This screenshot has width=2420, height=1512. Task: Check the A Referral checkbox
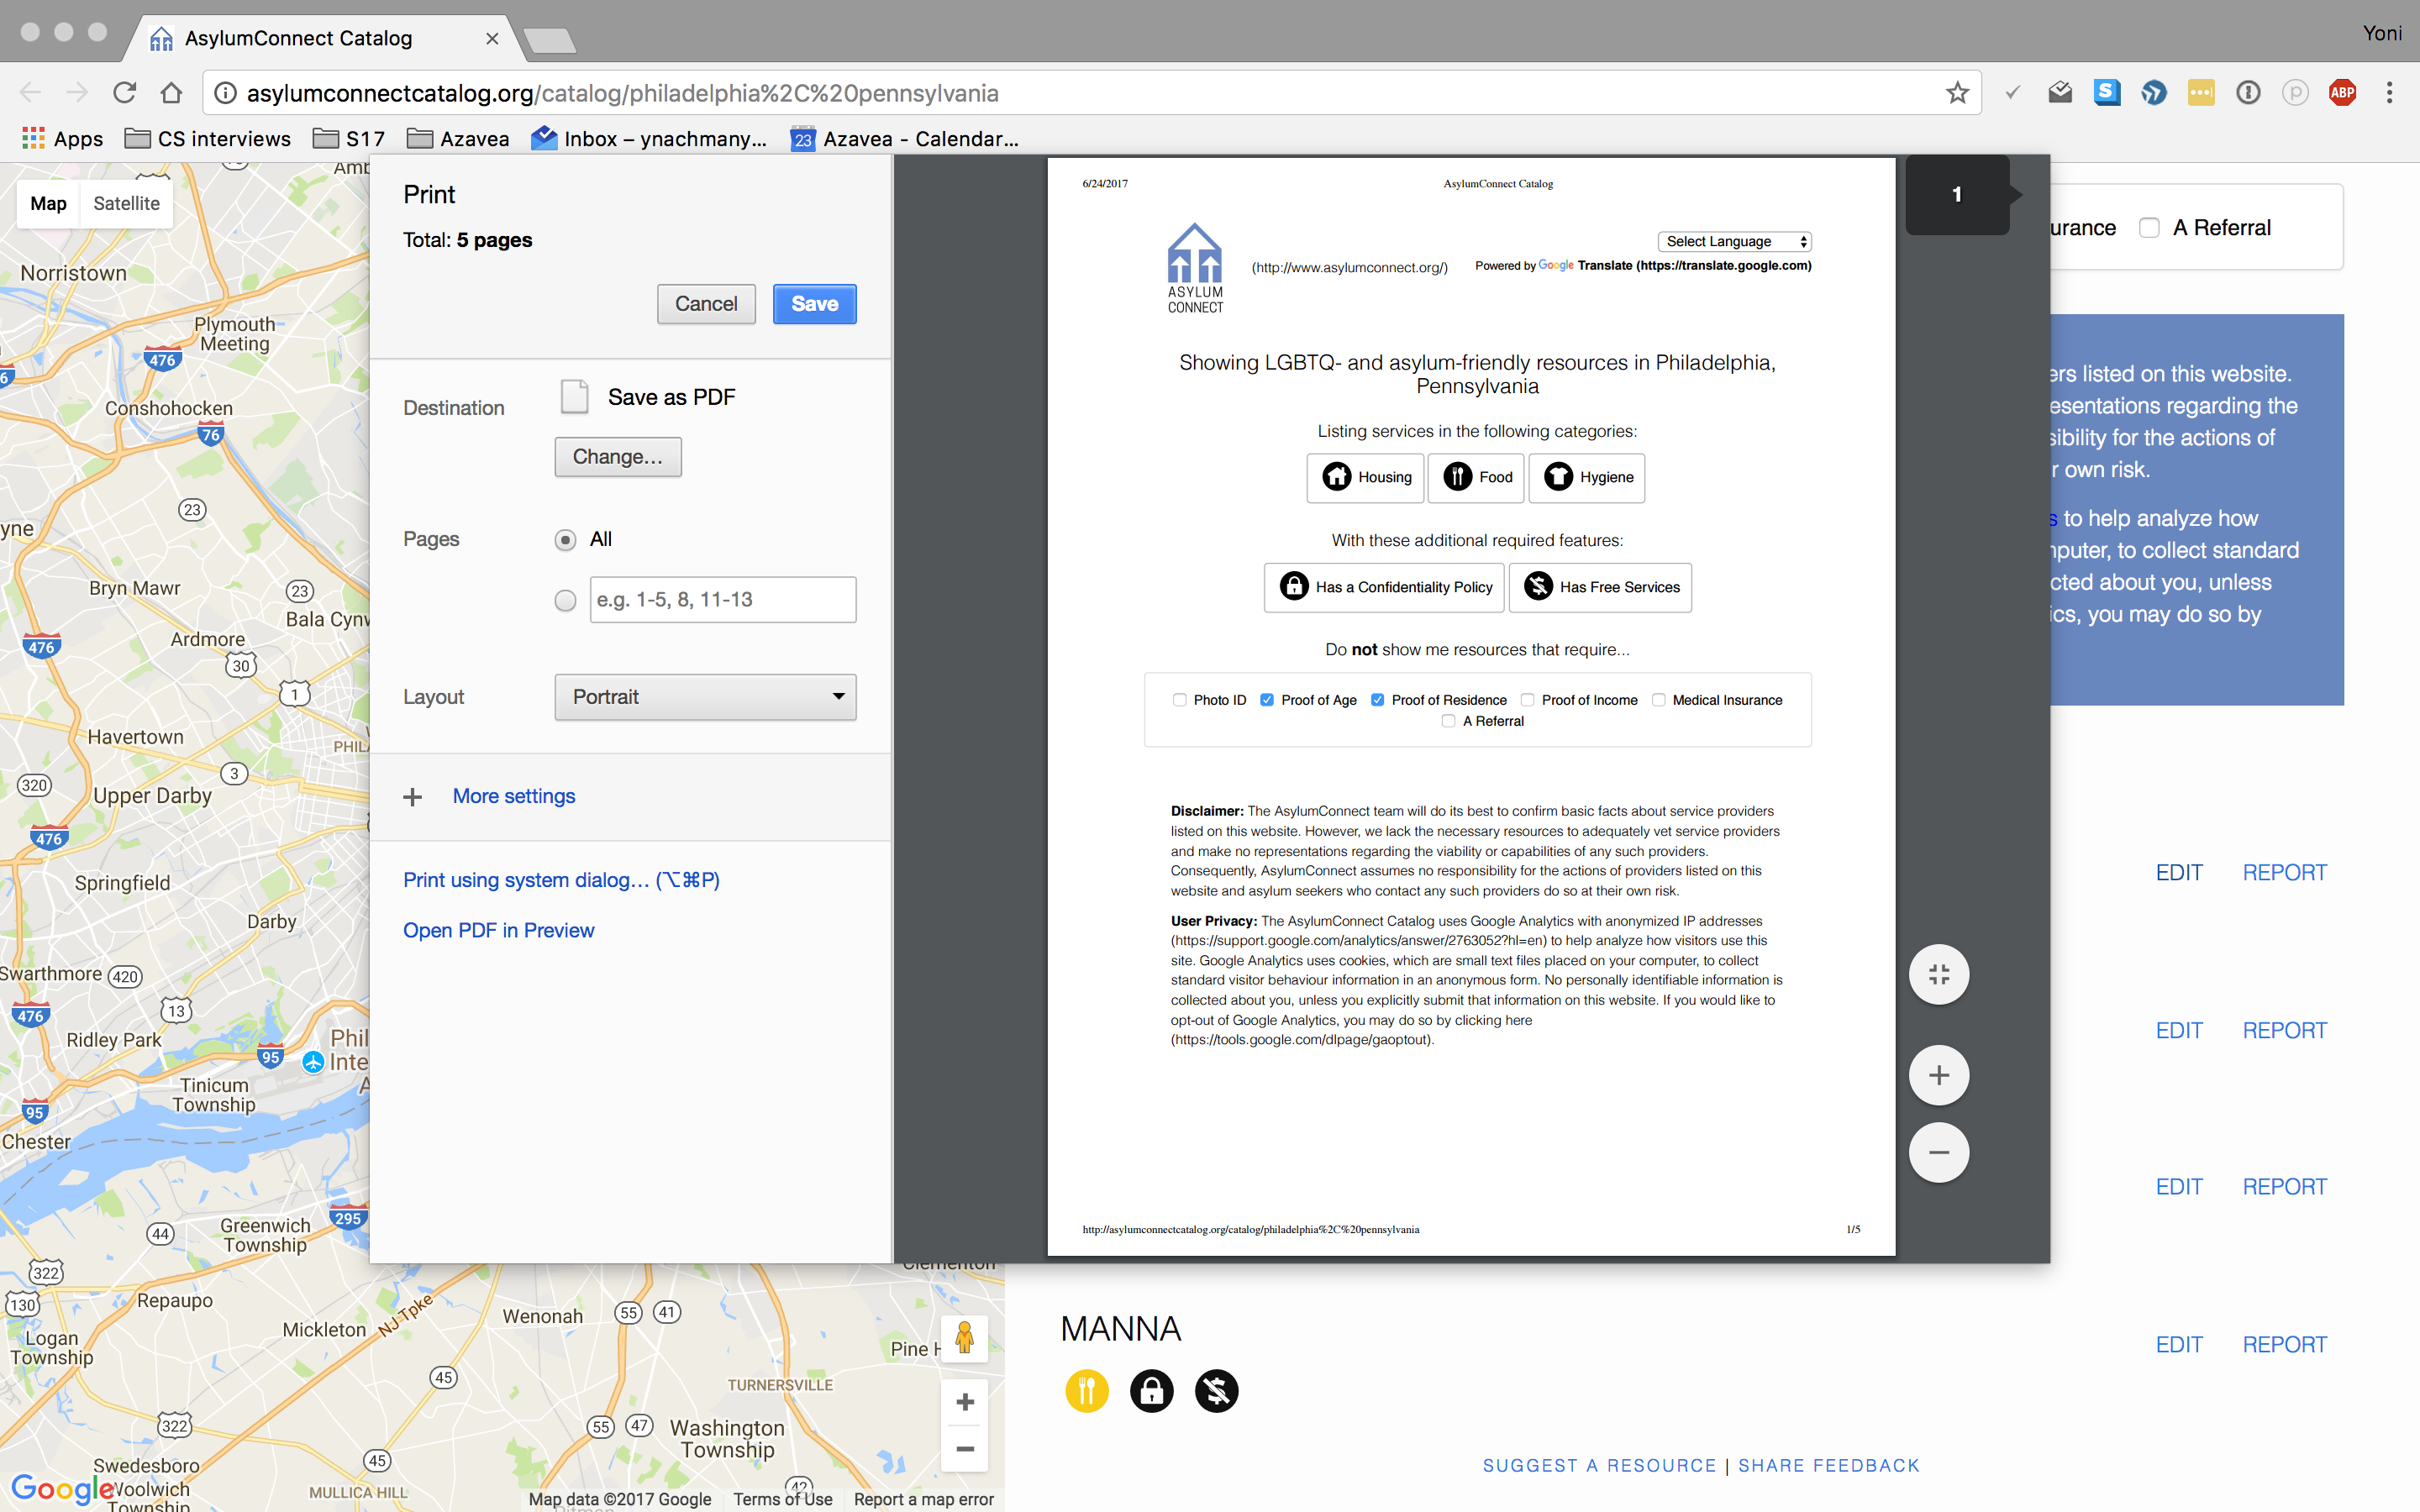(x=2149, y=228)
